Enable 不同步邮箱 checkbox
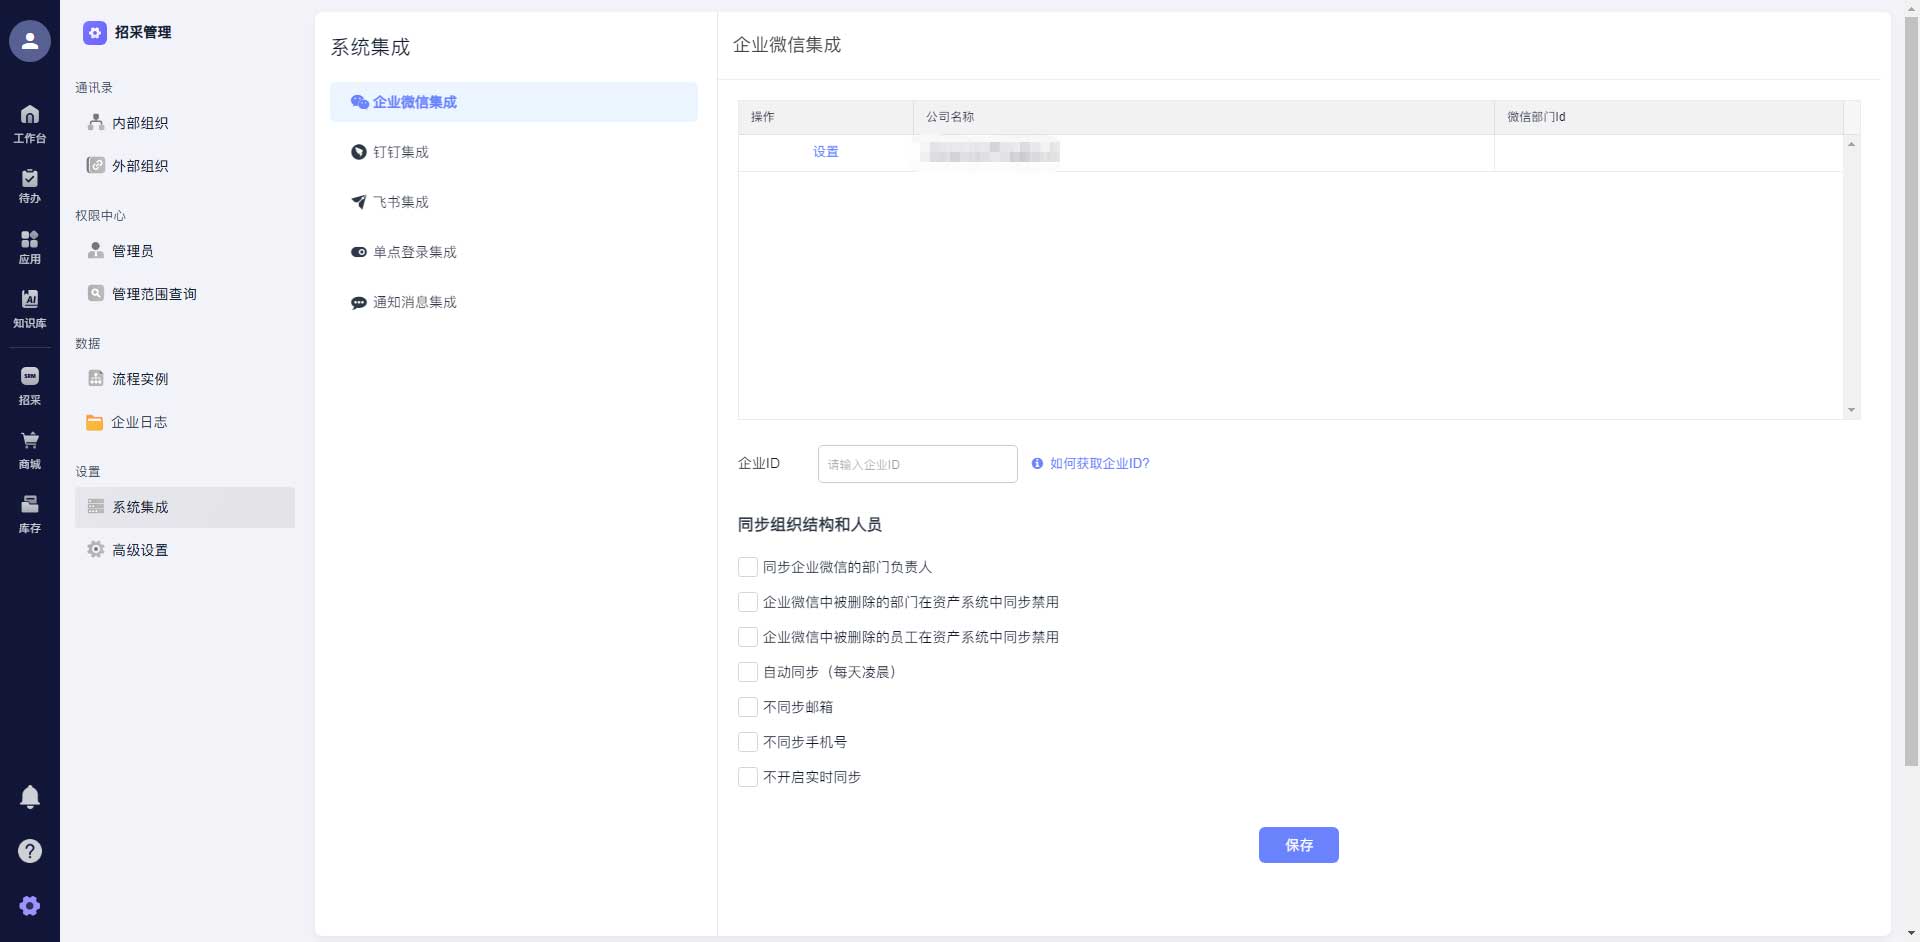The height and width of the screenshot is (942, 1920). (x=747, y=707)
